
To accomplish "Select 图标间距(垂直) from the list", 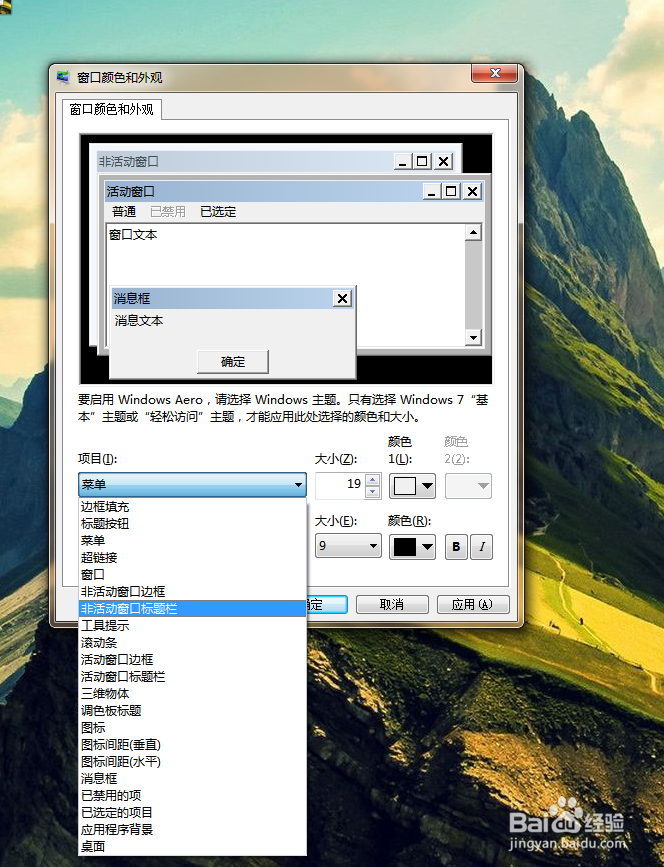I will coord(192,745).
